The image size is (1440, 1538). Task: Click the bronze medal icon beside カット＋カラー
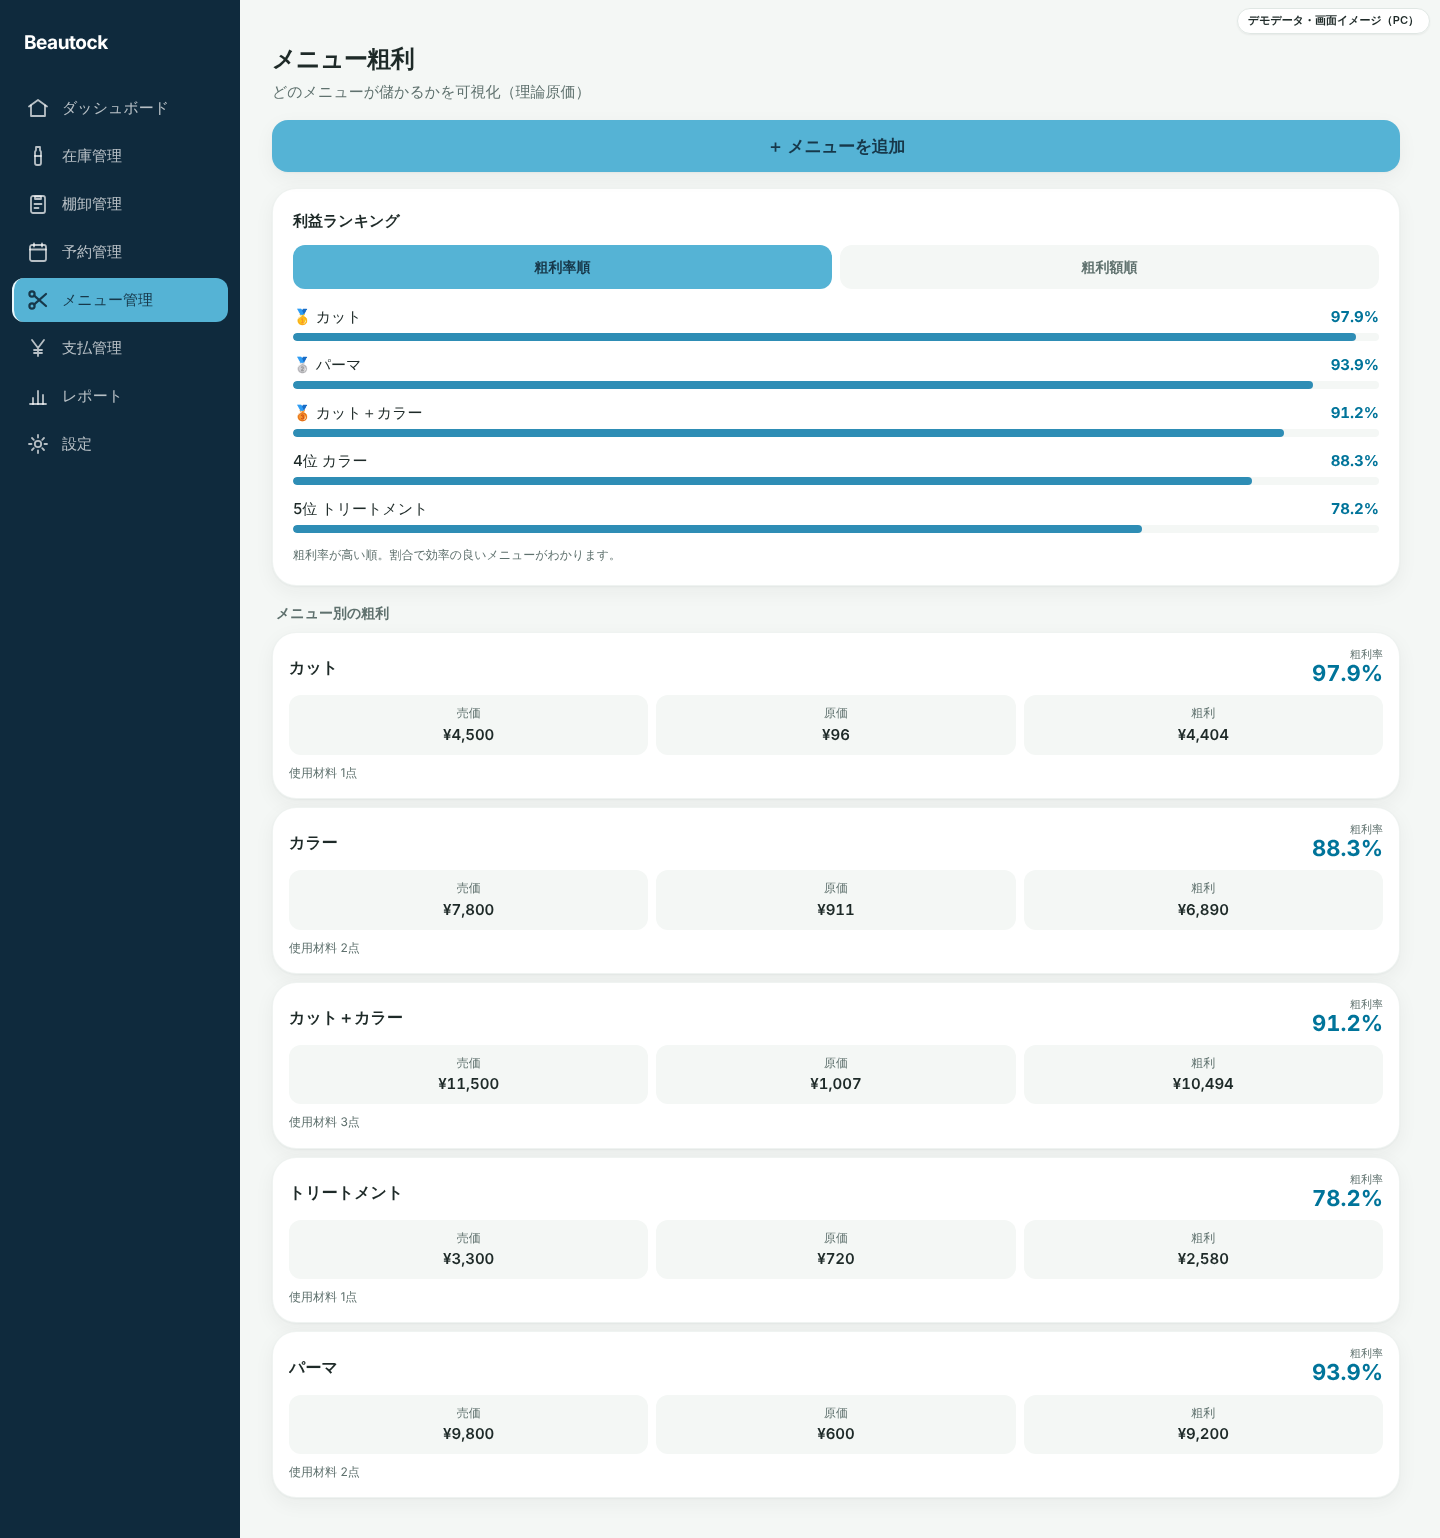pyautogui.click(x=302, y=413)
